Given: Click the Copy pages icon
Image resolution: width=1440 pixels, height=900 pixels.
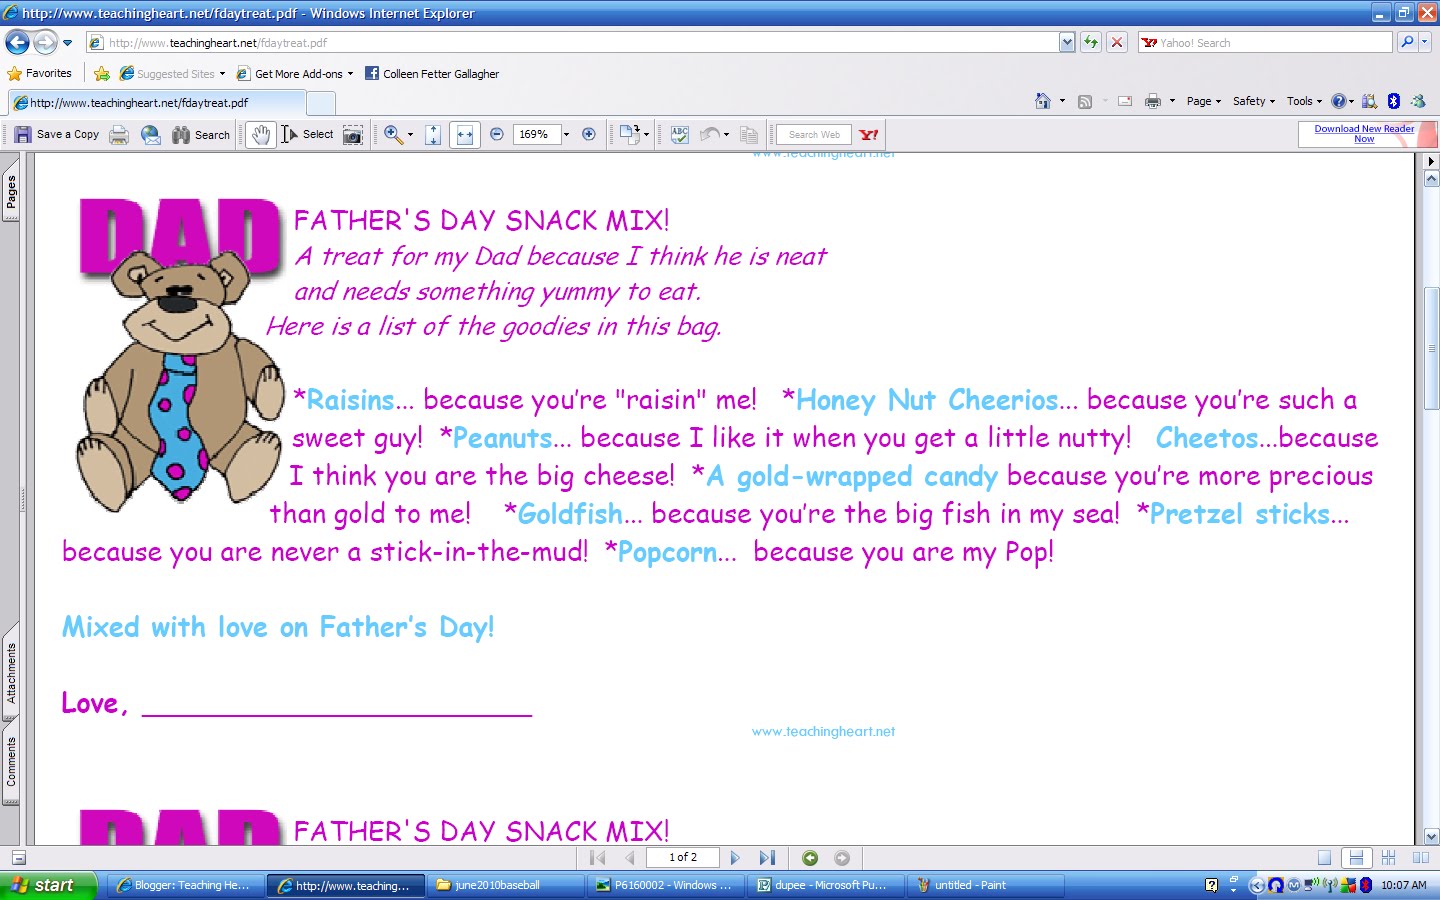Looking at the screenshot, I should coord(749,135).
